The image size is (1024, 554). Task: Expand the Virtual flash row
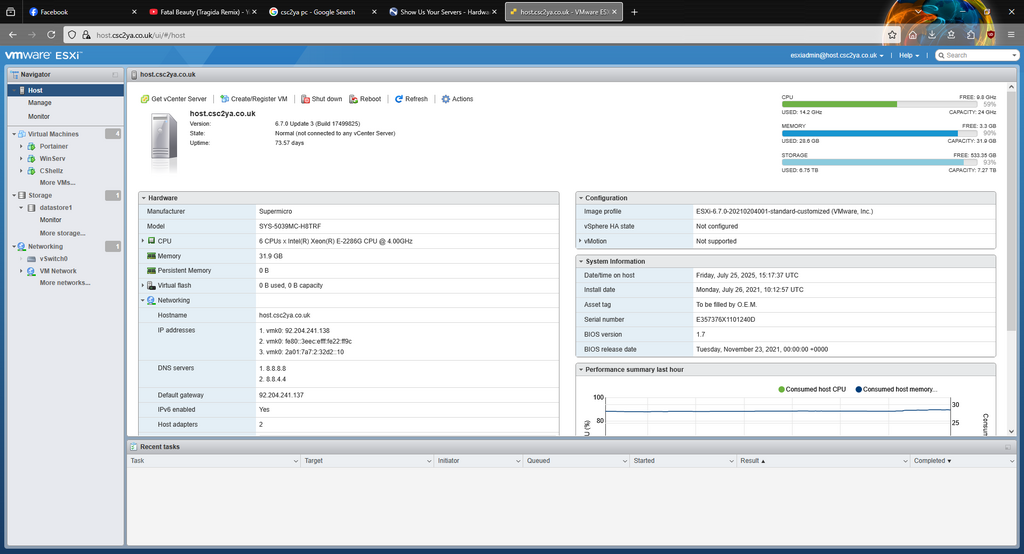click(143, 285)
